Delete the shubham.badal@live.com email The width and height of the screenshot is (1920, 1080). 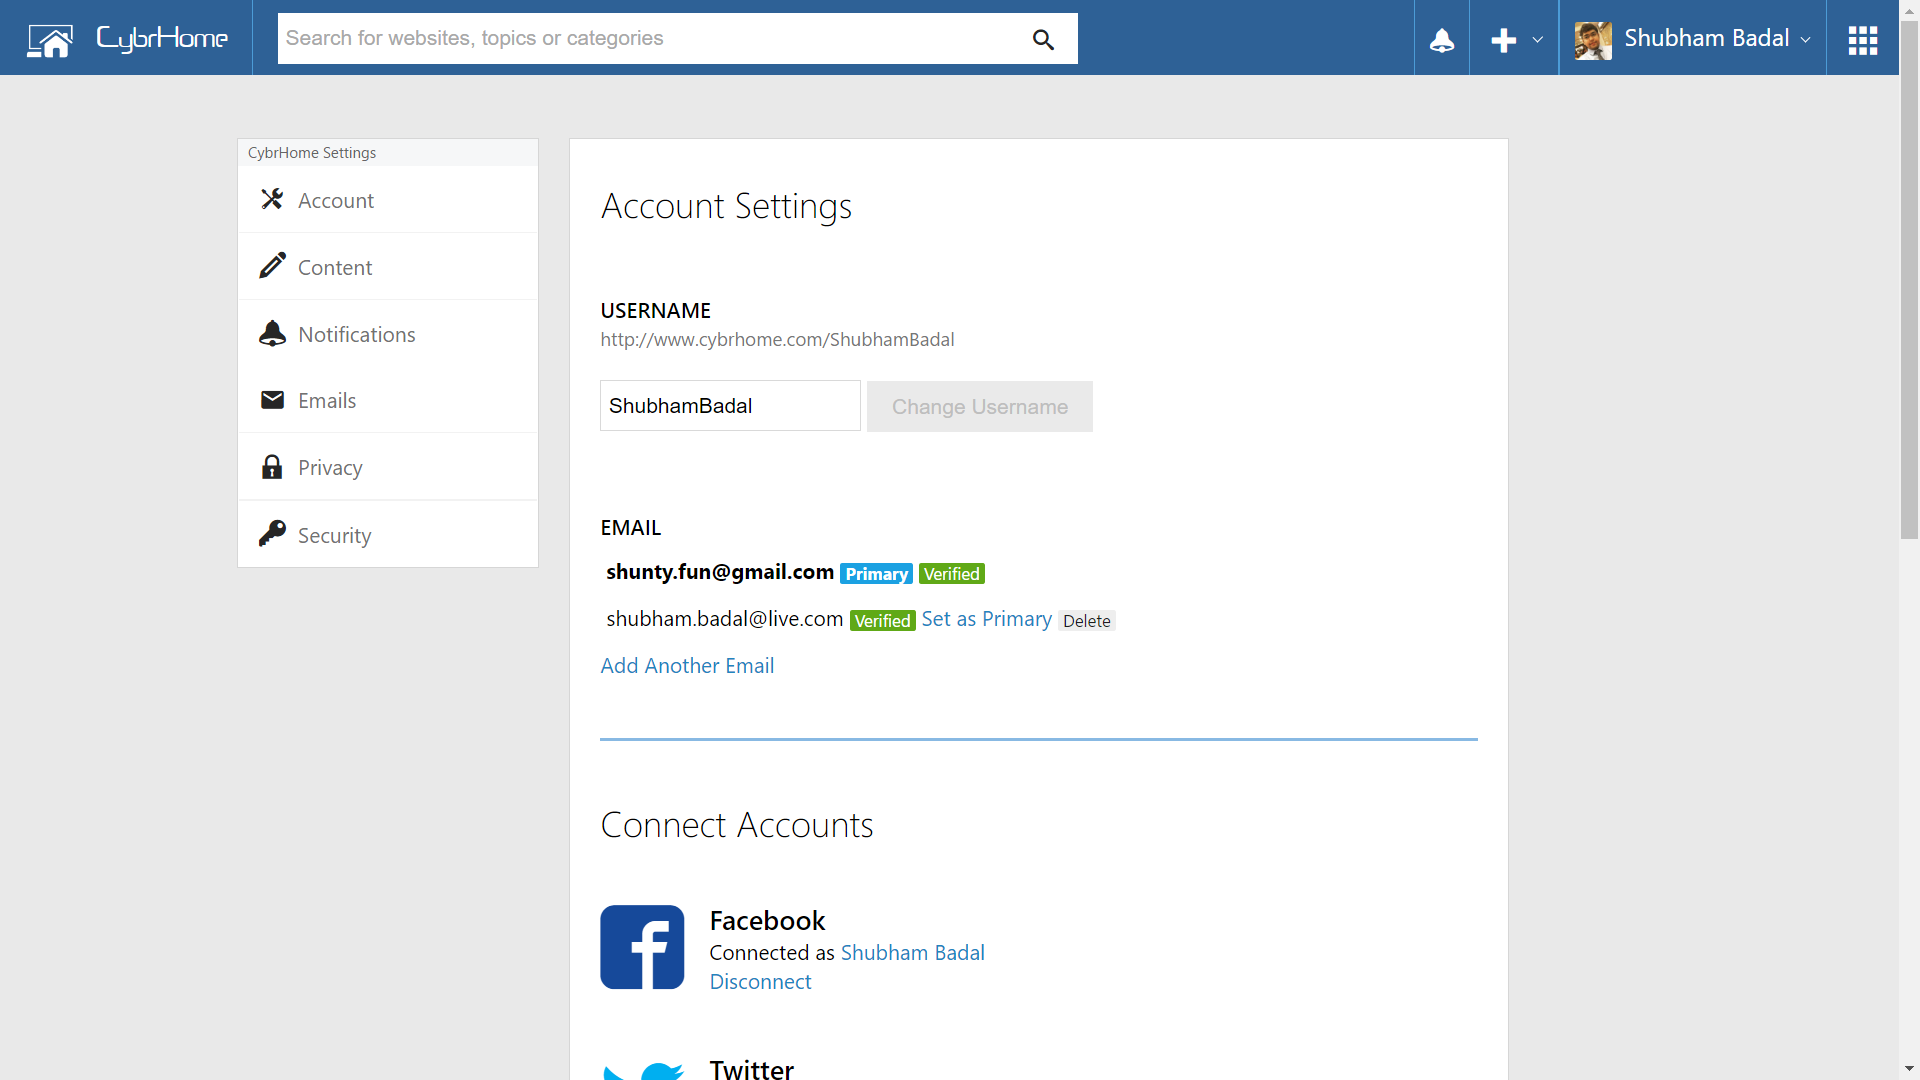click(1087, 621)
